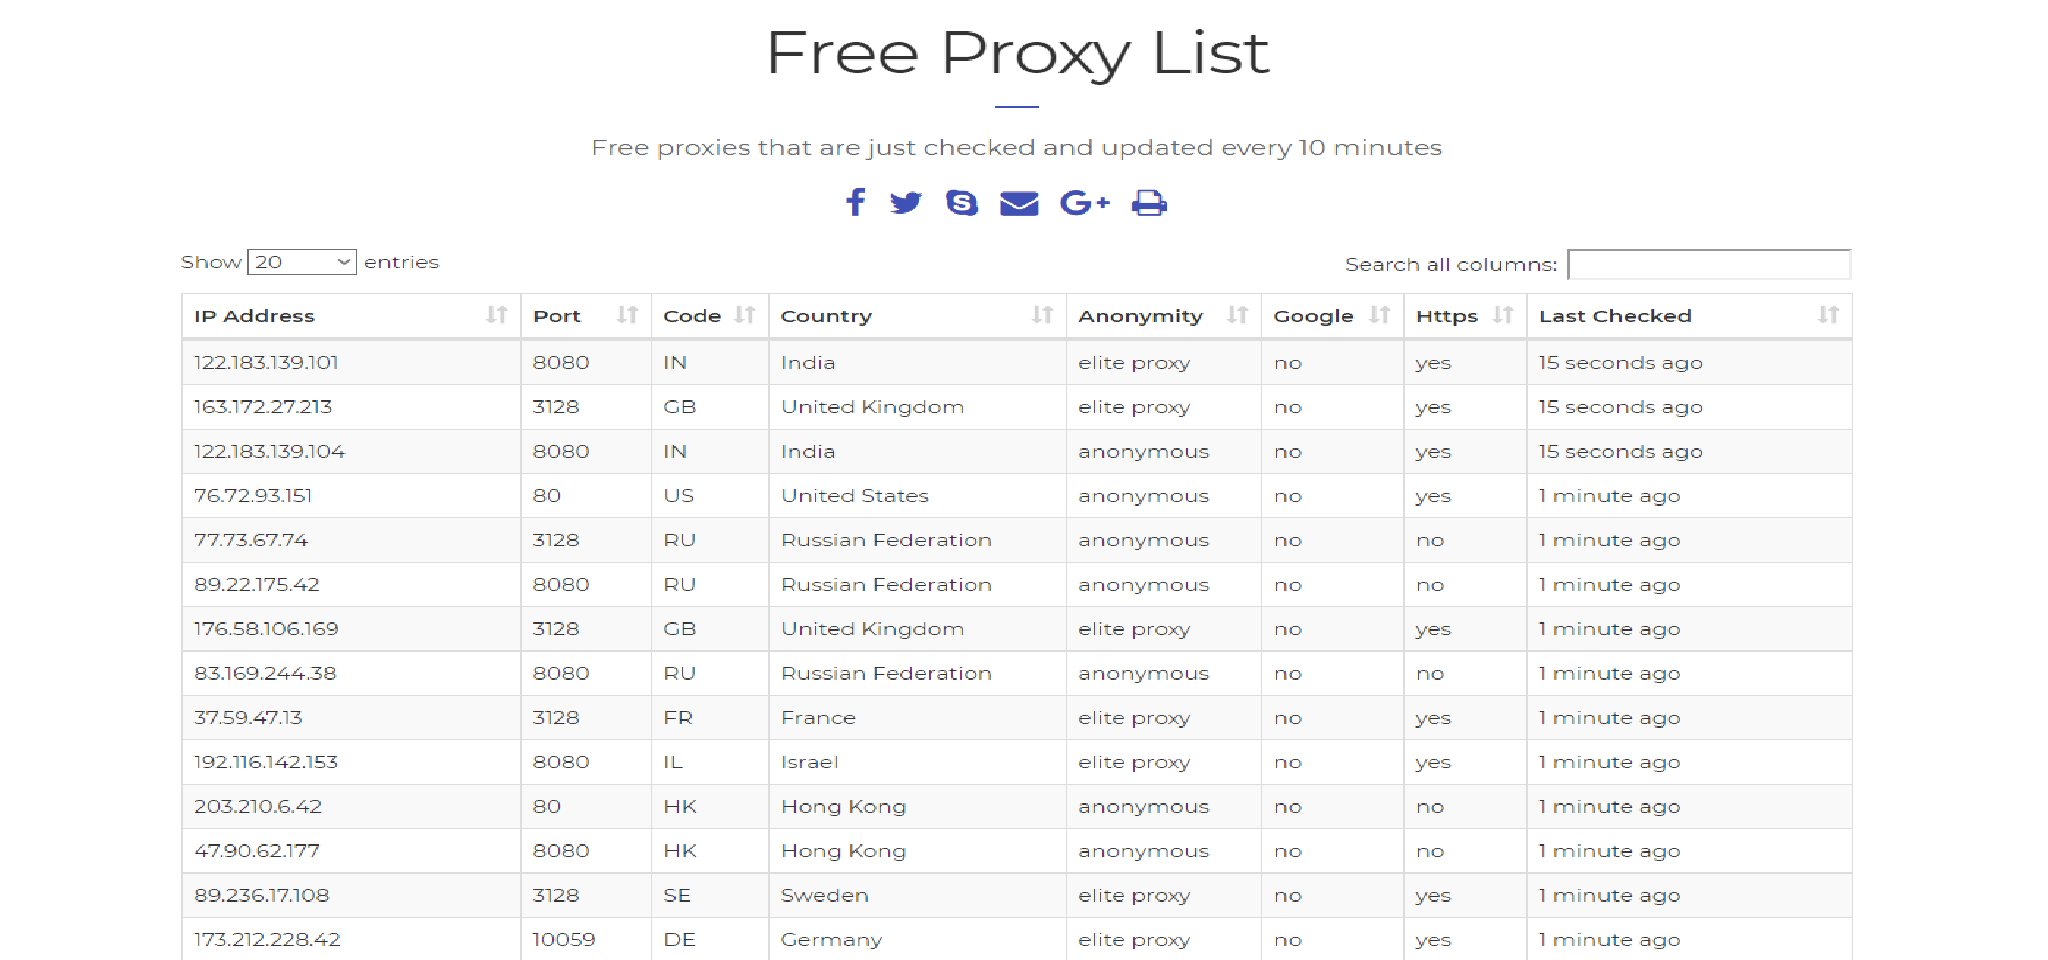Click the Anonymity column header text
The image size is (2048, 960).
coord(1139,315)
